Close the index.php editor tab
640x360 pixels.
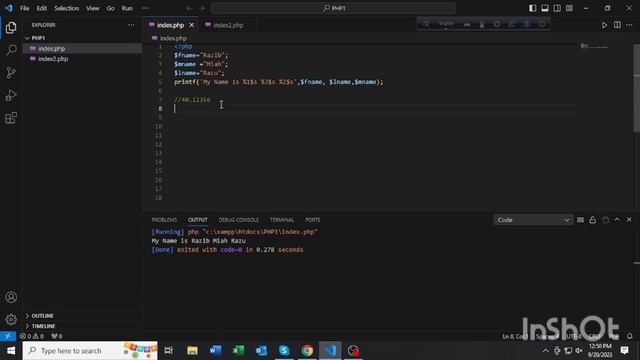(x=191, y=25)
